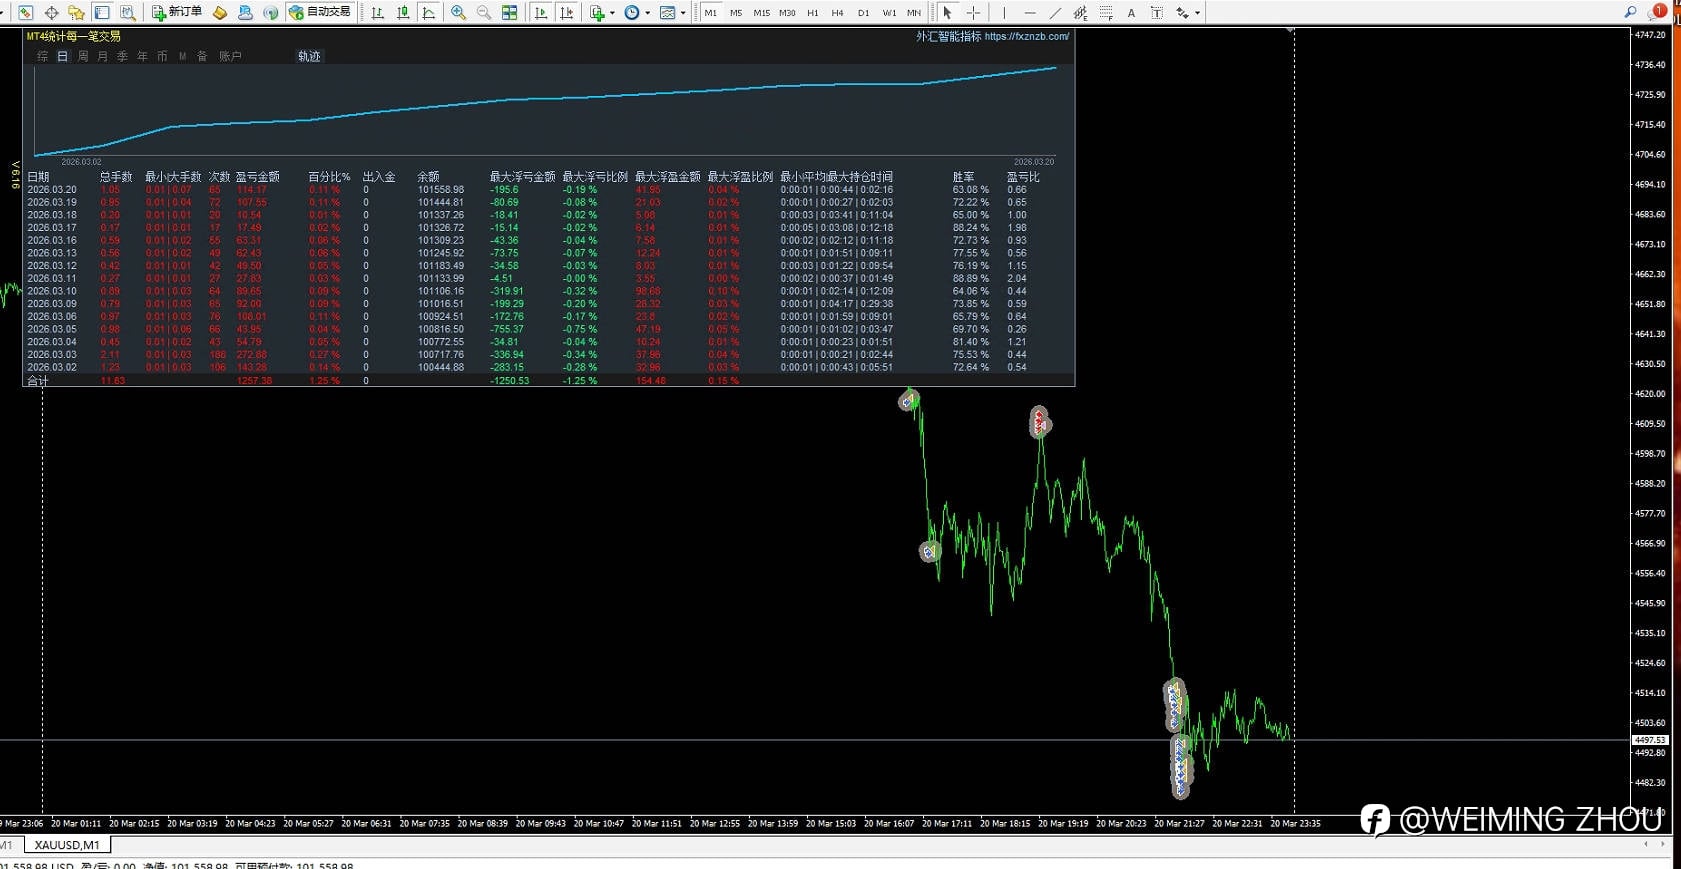The height and width of the screenshot is (869, 1681).
Task: Click the red trade marker on chart
Action: [x=1040, y=422]
